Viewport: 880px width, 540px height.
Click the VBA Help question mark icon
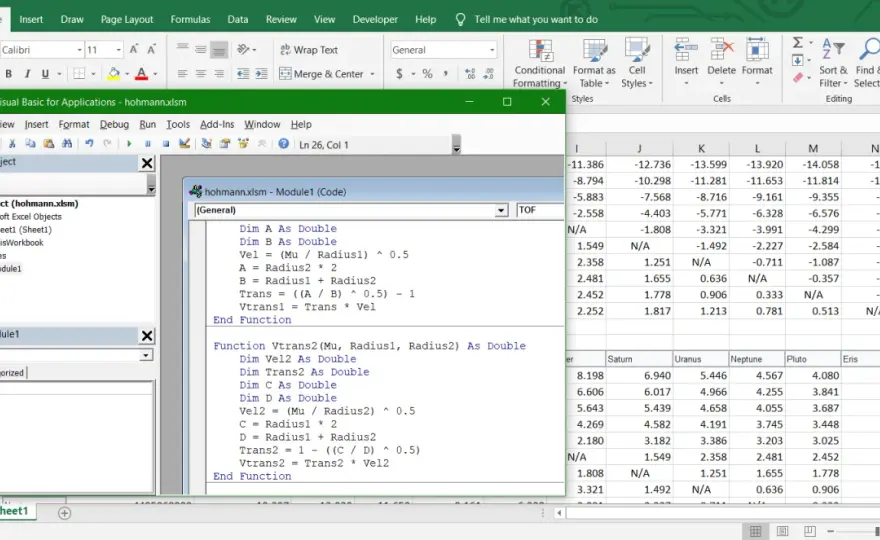click(x=283, y=144)
